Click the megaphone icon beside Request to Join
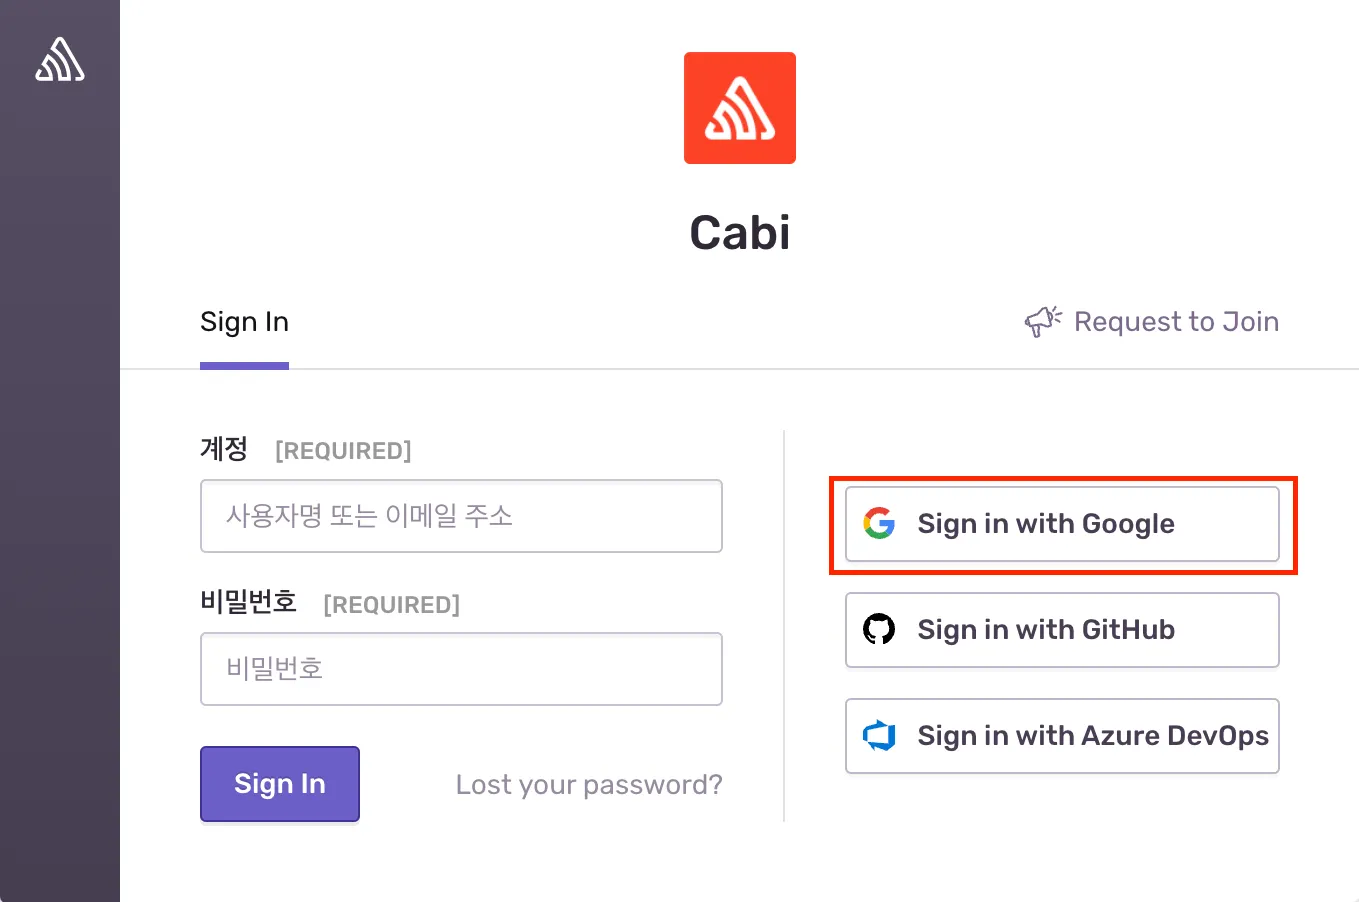This screenshot has height=902, width=1359. [x=1043, y=321]
